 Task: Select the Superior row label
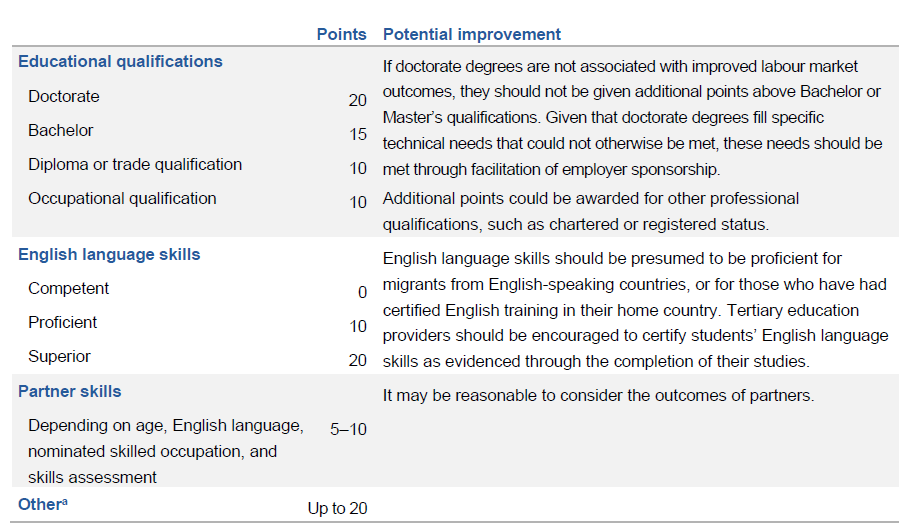59,357
